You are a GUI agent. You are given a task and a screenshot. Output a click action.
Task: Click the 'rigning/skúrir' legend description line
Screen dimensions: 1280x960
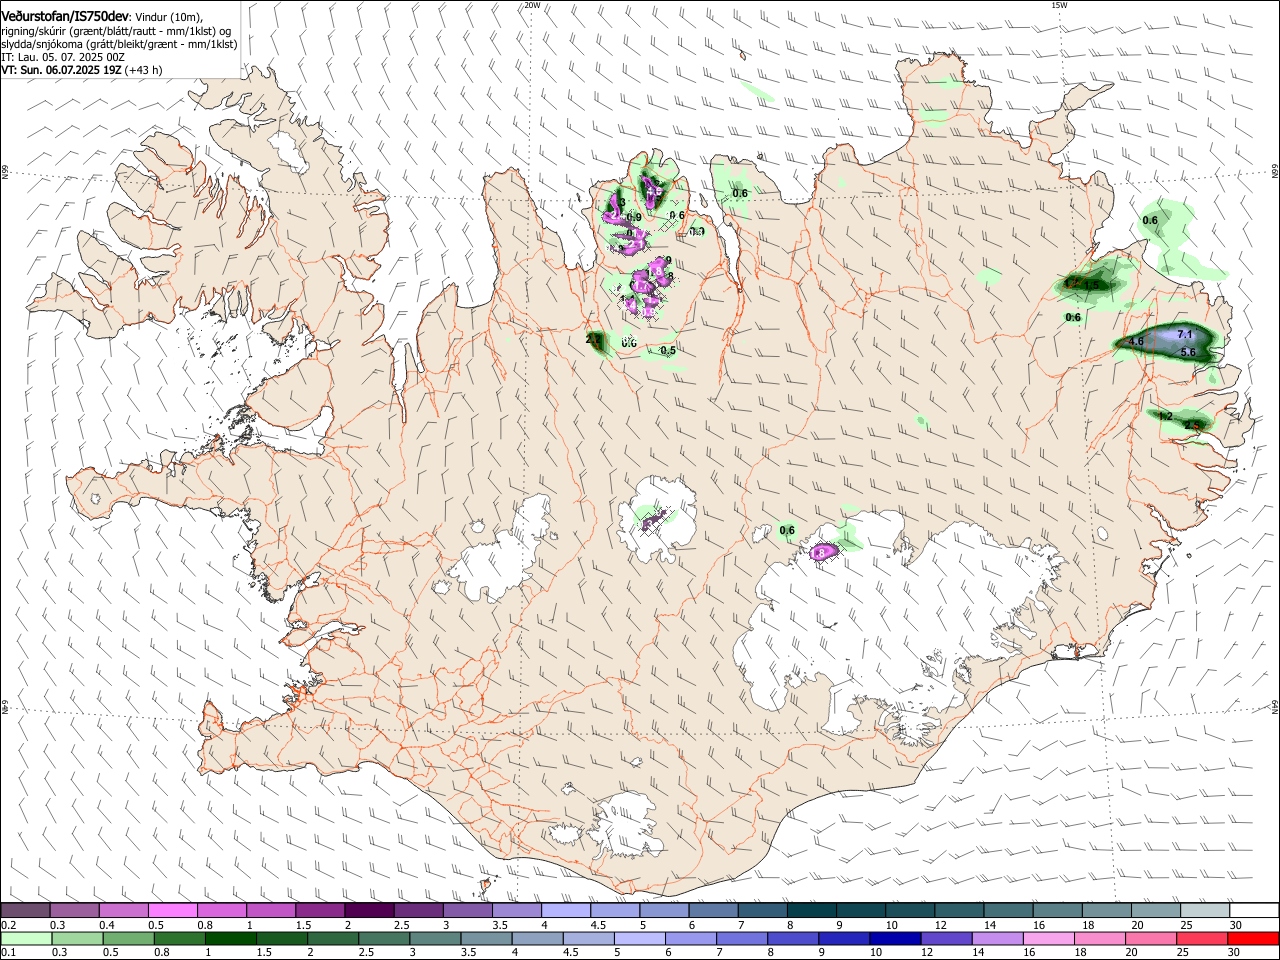pyautogui.click(x=116, y=31)
